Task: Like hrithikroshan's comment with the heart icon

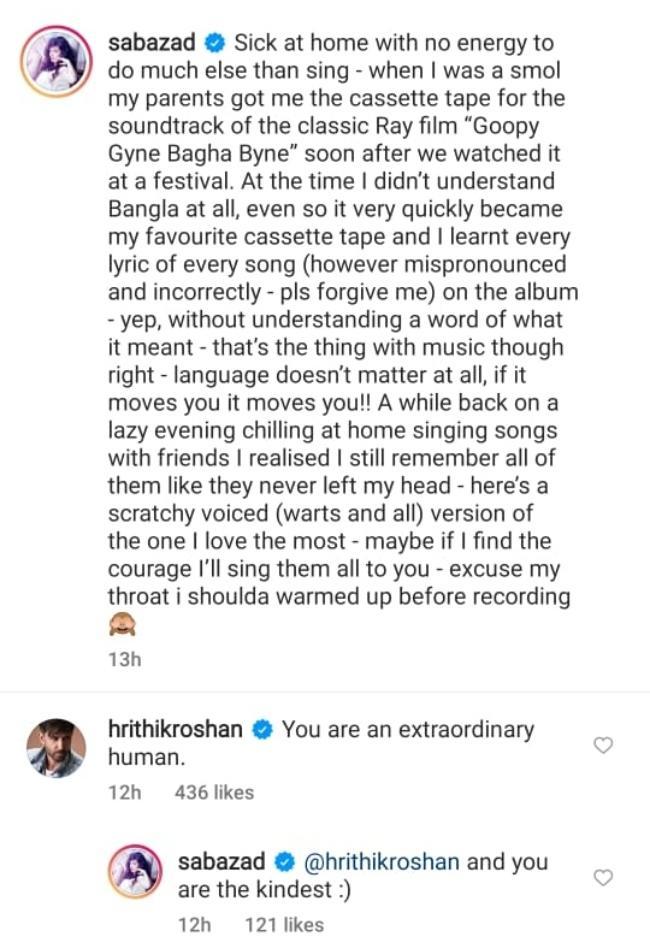Action: pos(602,745)
